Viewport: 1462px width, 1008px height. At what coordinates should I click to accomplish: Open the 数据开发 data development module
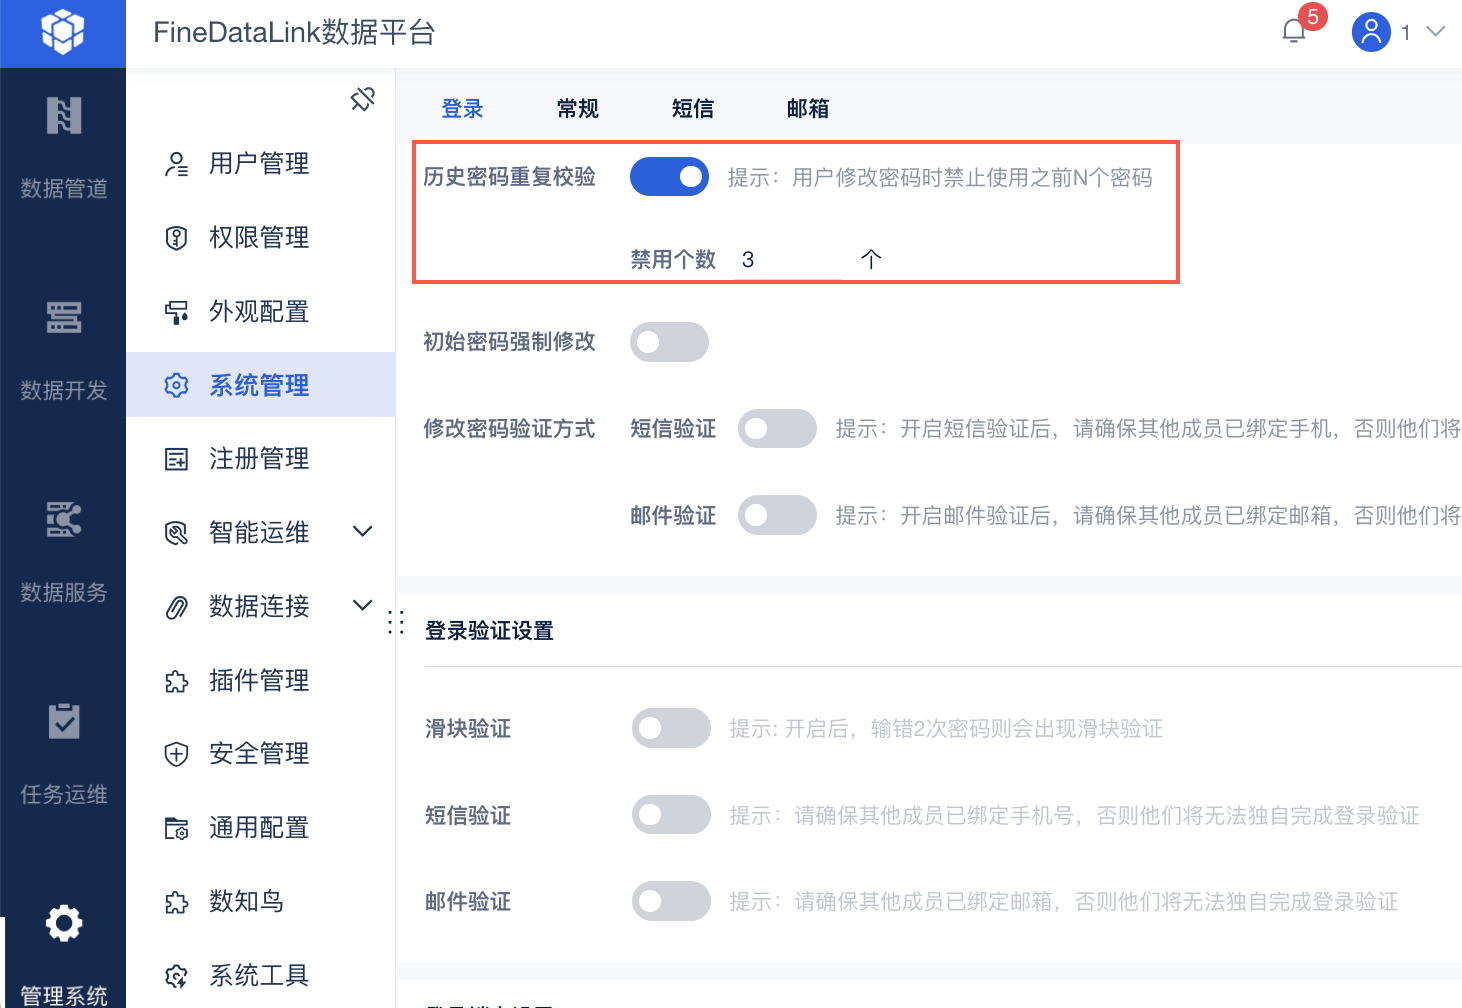(63, 347)
